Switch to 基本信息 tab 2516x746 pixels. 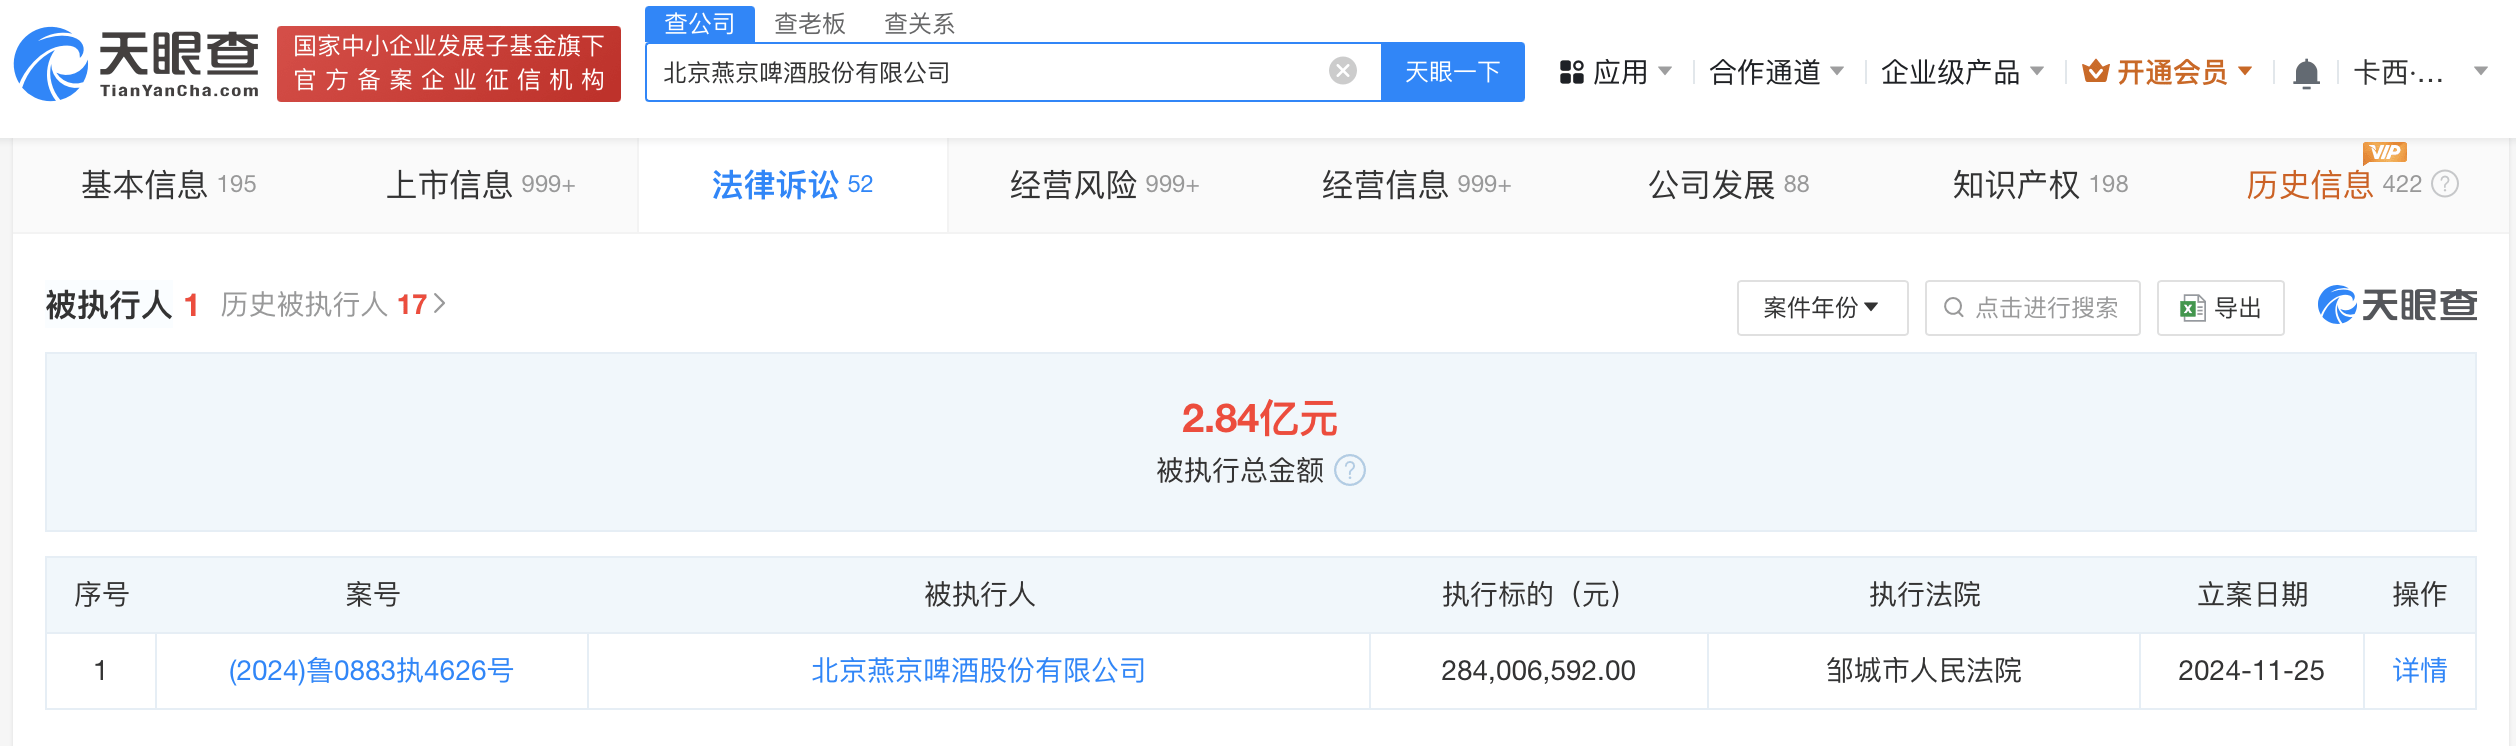[x=169, y=185]
